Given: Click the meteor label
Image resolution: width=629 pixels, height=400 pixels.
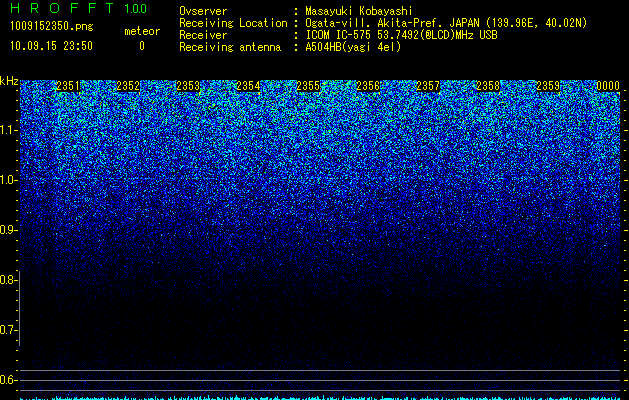Looking at the screenshot, I should pyautogui.click(x=142, y=31).
